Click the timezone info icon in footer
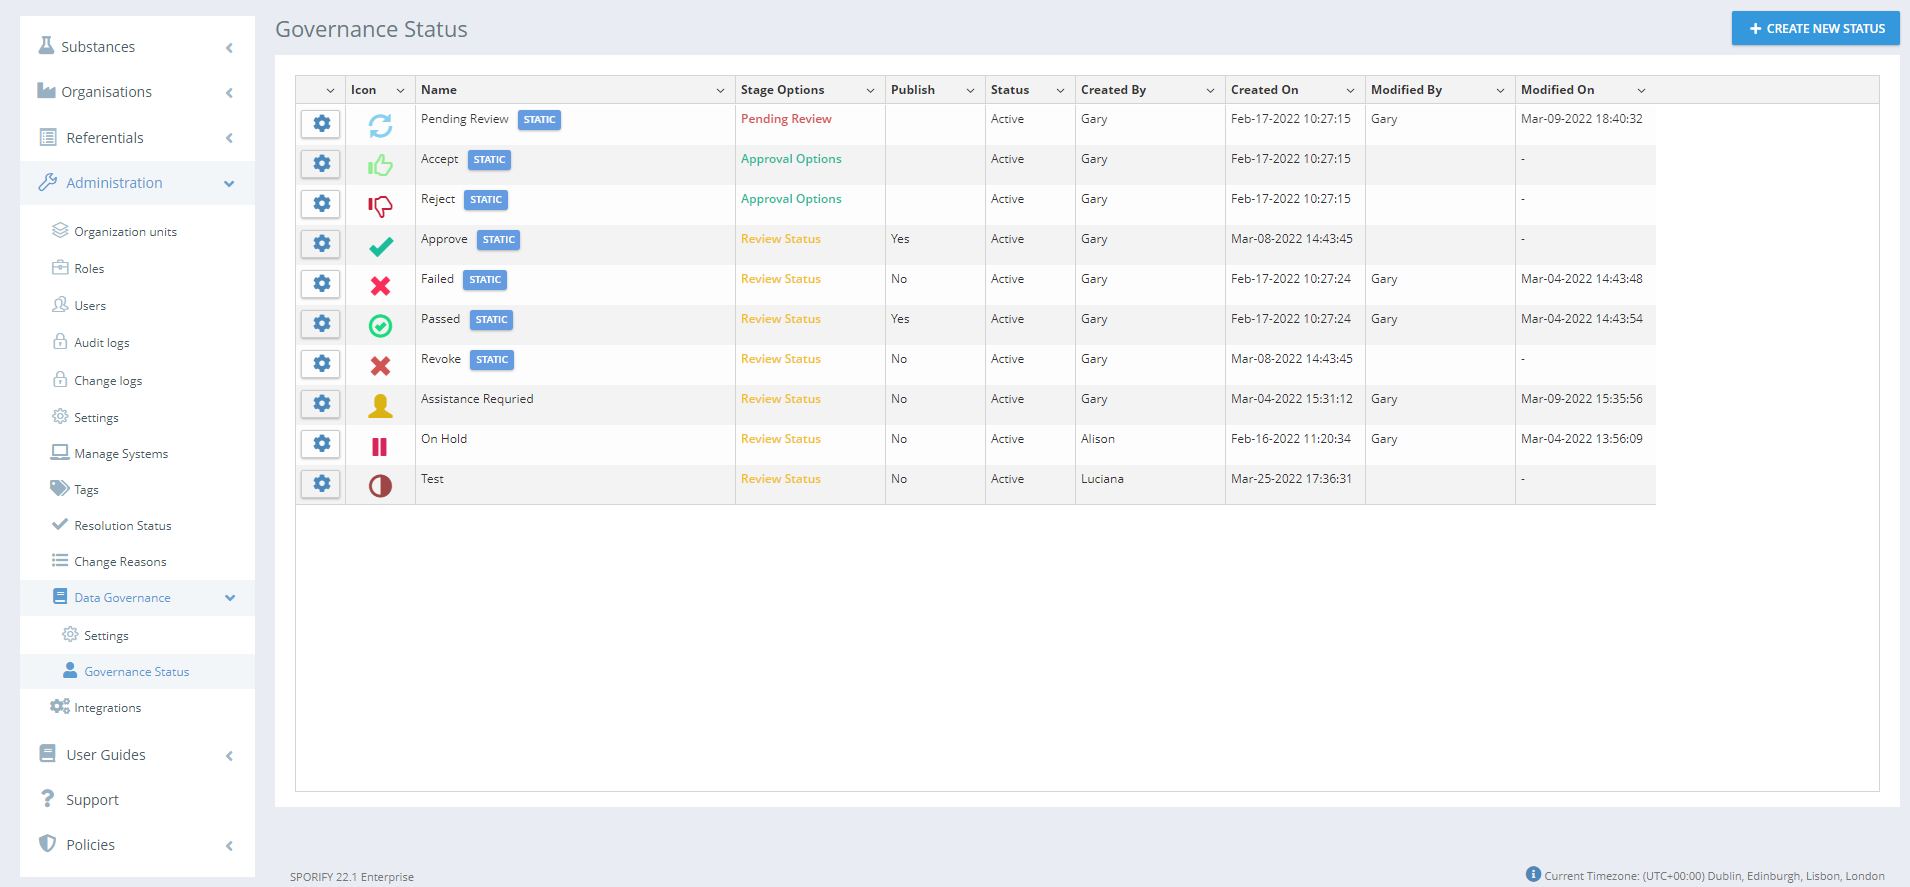Viewport: 1910px width, 887px height. 1533,874
